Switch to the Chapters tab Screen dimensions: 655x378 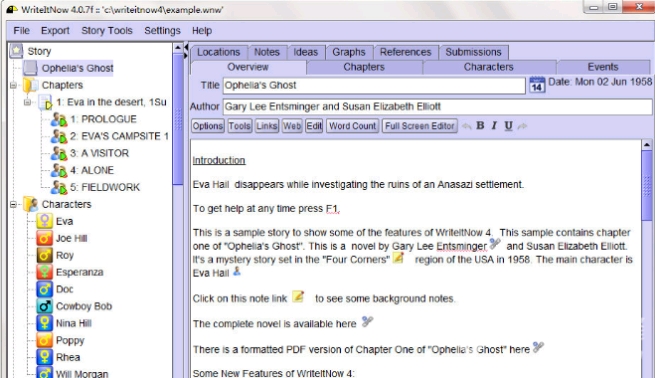pyautogui.click(x=364, y=67)
